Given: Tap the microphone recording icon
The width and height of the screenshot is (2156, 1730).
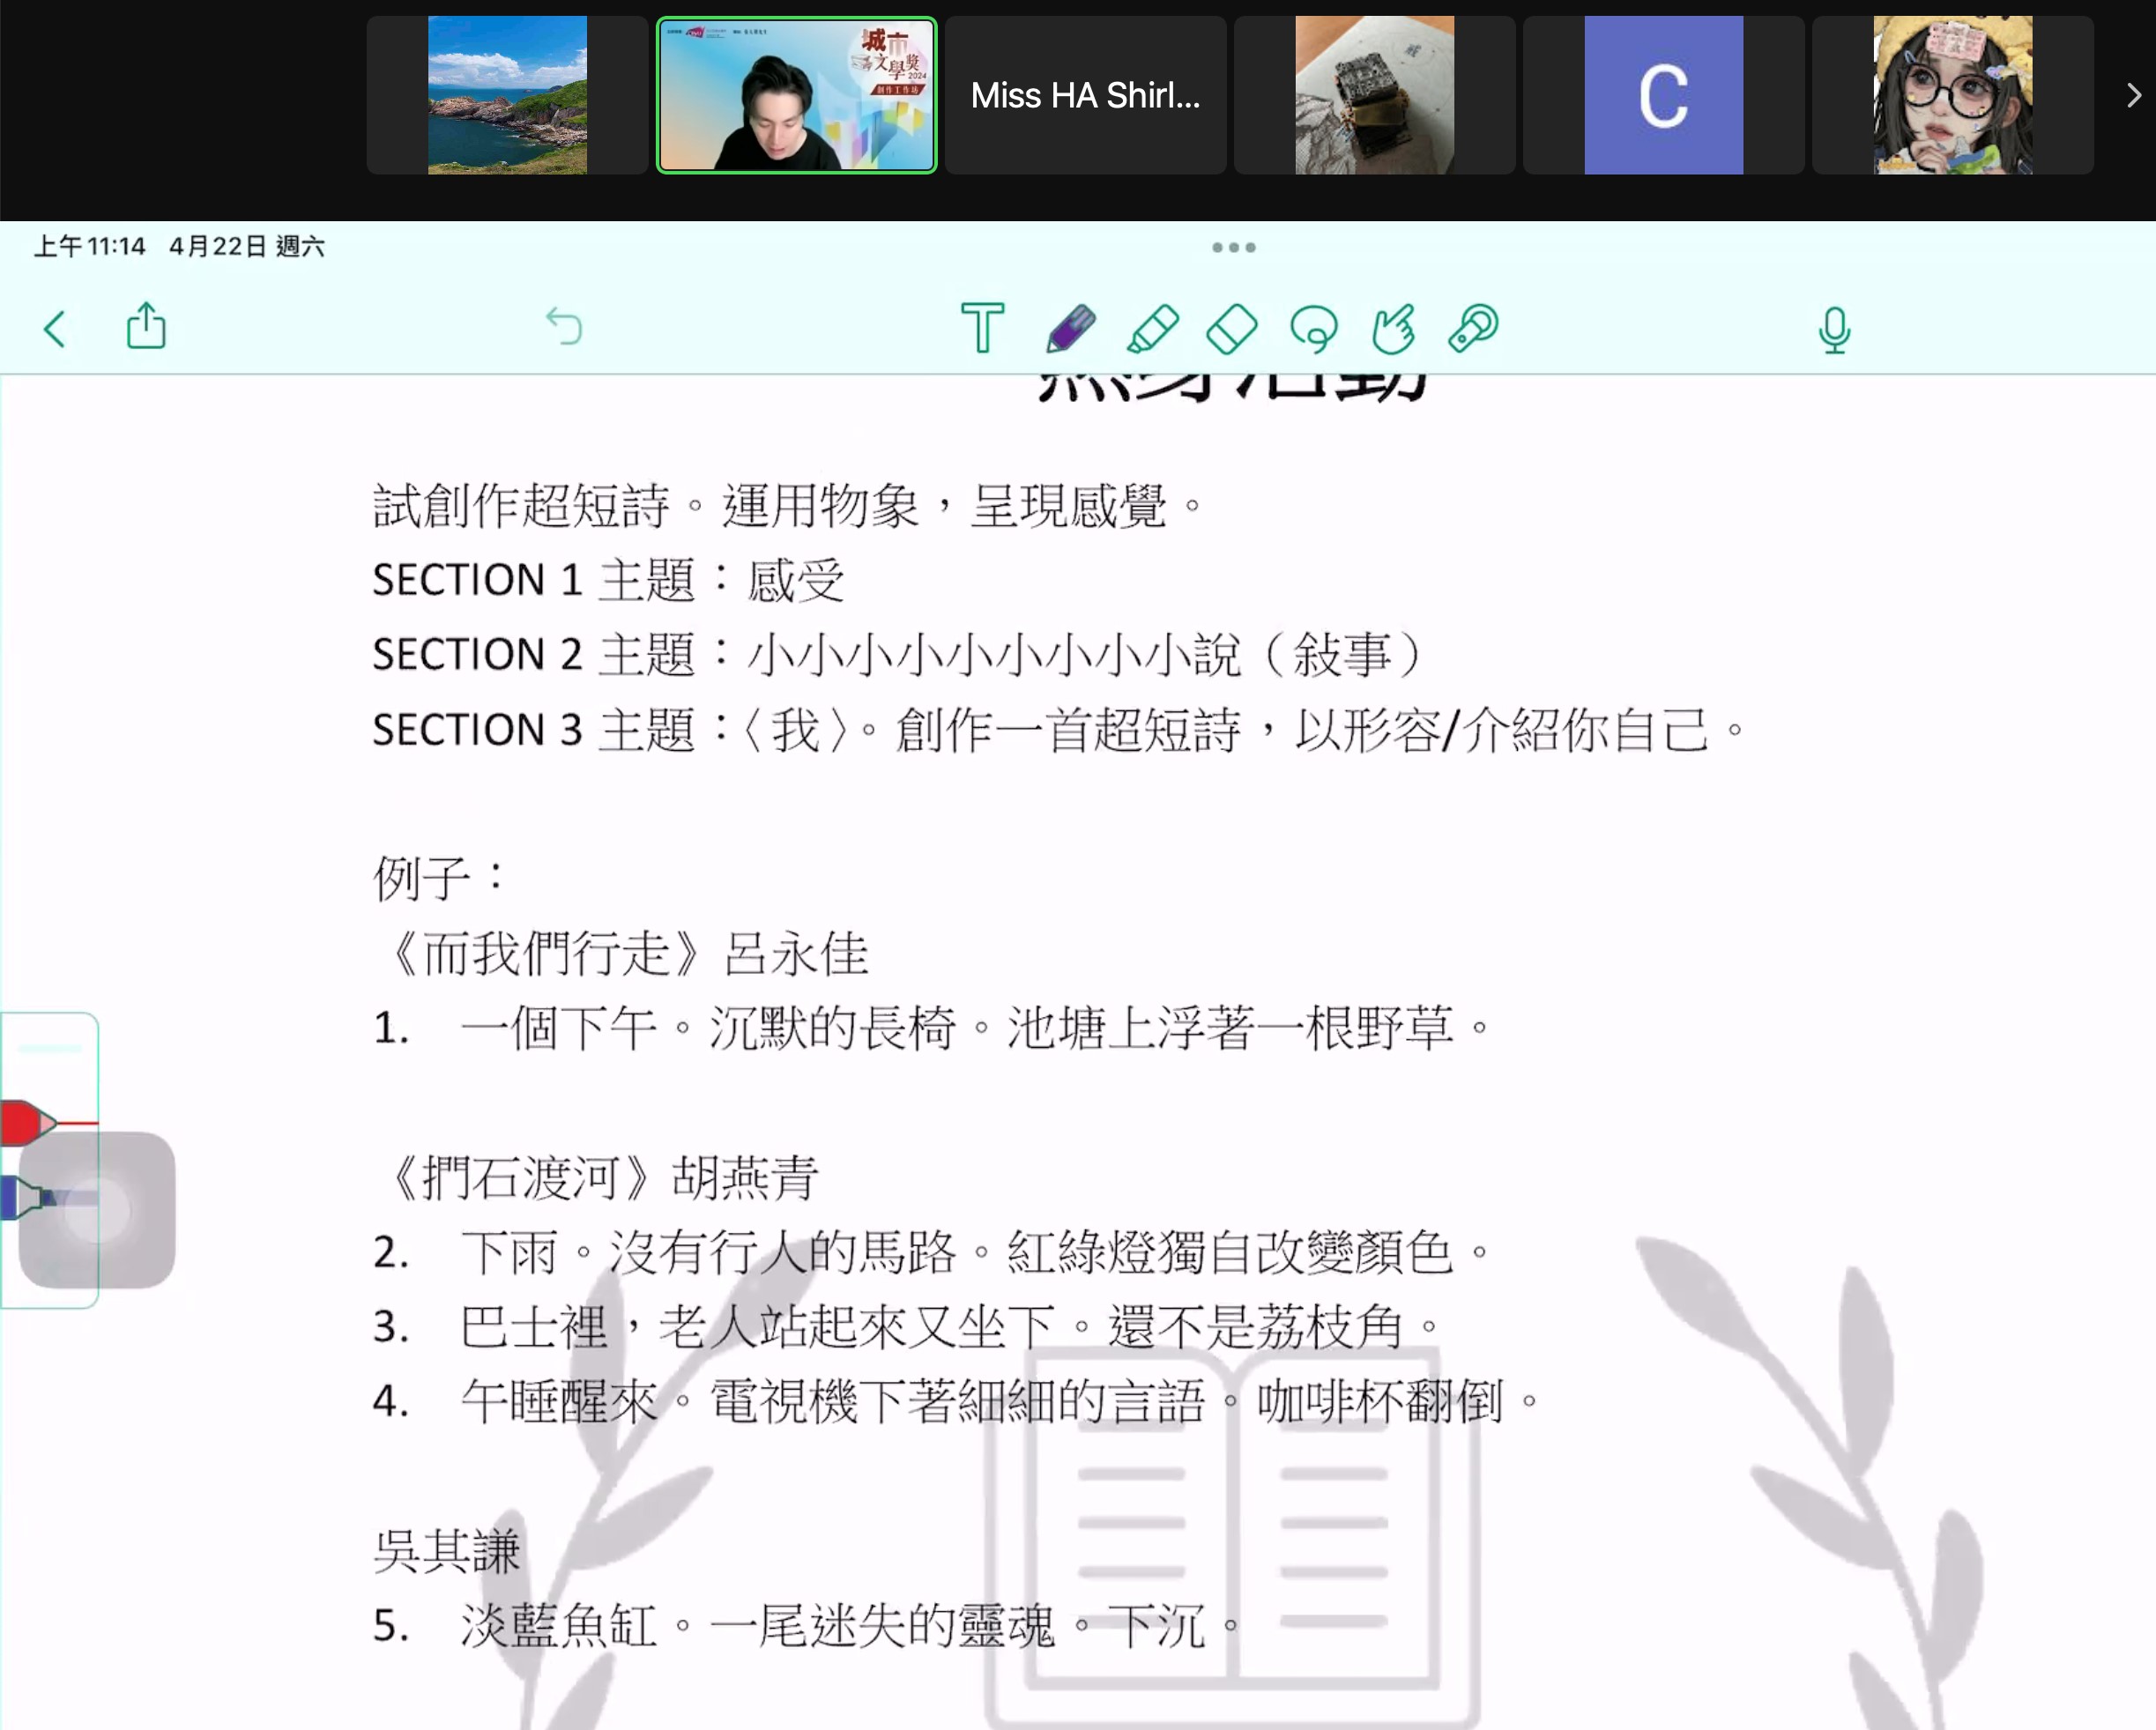Looking at the screenshot, I should 1834,330.
